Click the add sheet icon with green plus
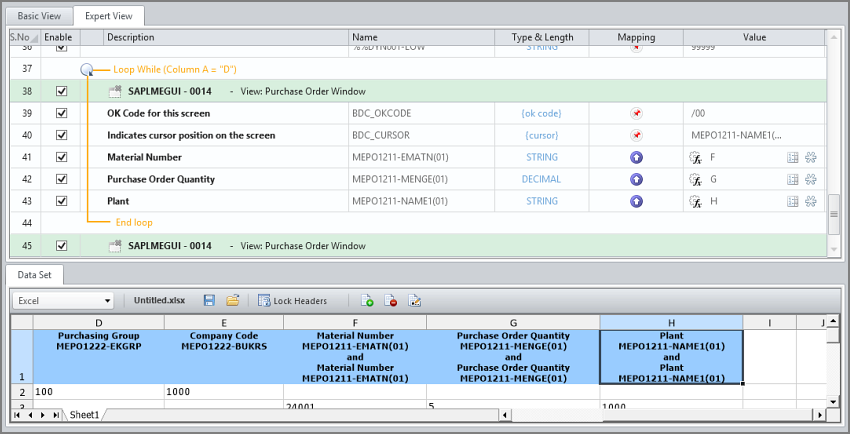This screenshot has width=850, height=434. pos(367,301)
